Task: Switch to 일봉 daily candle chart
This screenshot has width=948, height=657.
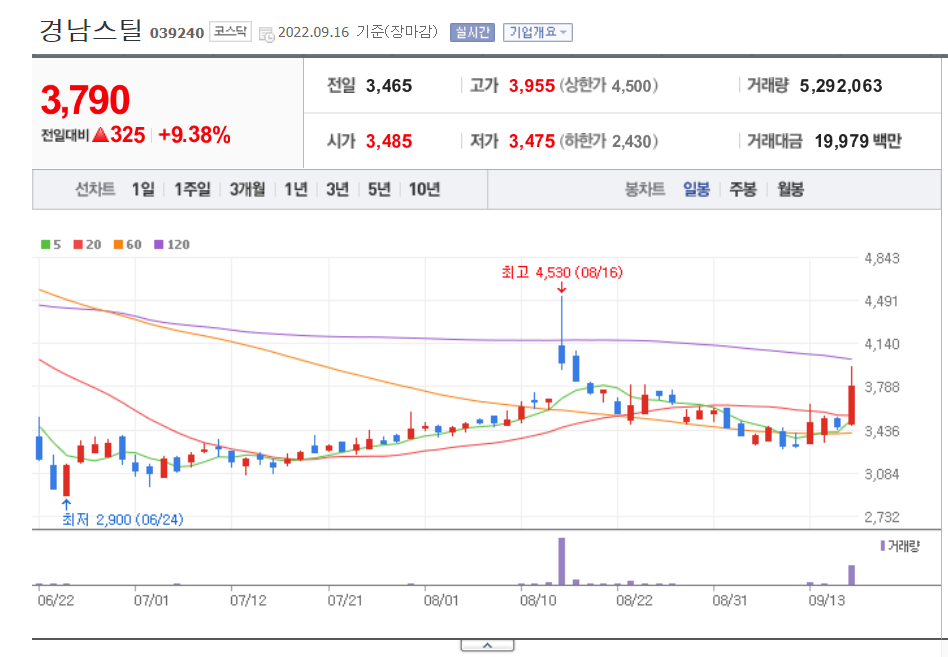Action: point(696,189)
